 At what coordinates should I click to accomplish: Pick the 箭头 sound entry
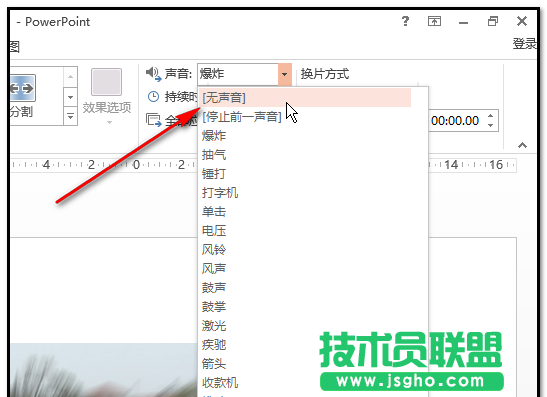point(305,364)
